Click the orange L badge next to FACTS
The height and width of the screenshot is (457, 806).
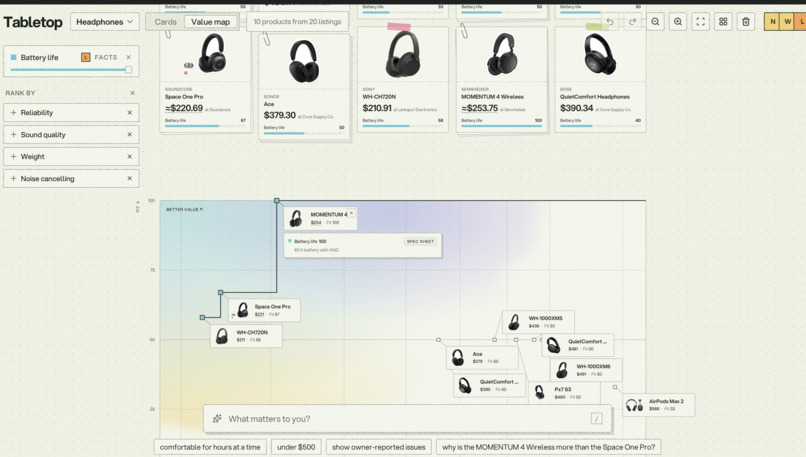click(x=85, y=57)
